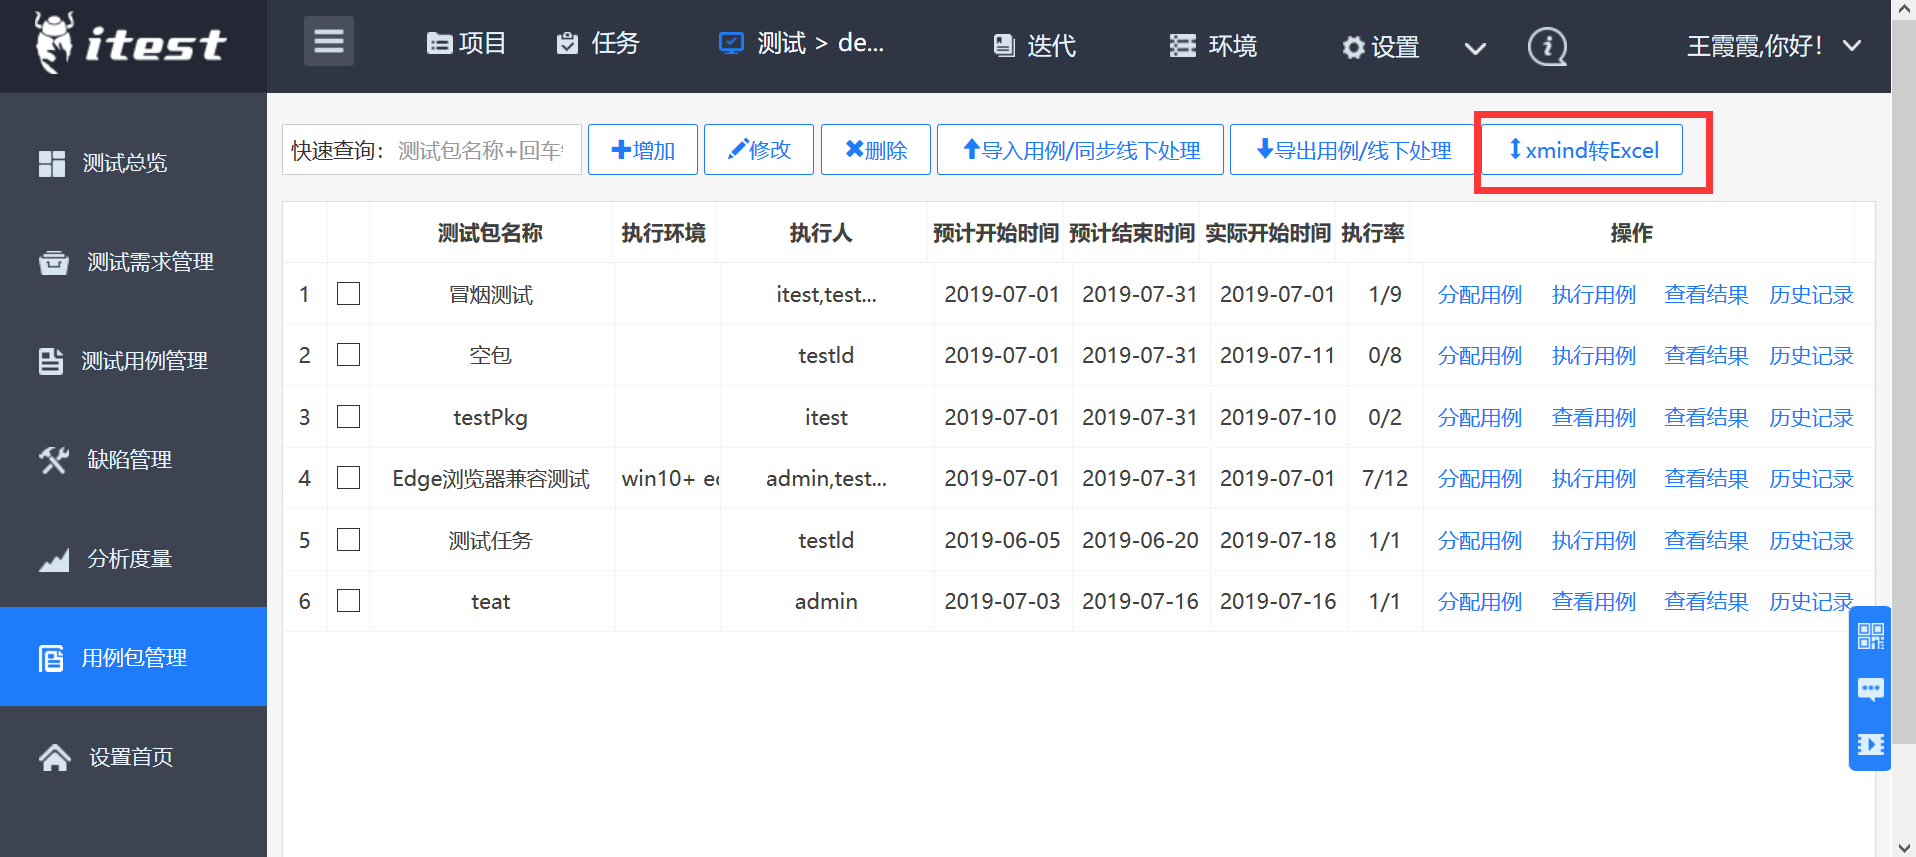Viewport: 1916px width, 857px height.
Task: Click 查看结果 for teat
Action: click(x=1706, y=602)
